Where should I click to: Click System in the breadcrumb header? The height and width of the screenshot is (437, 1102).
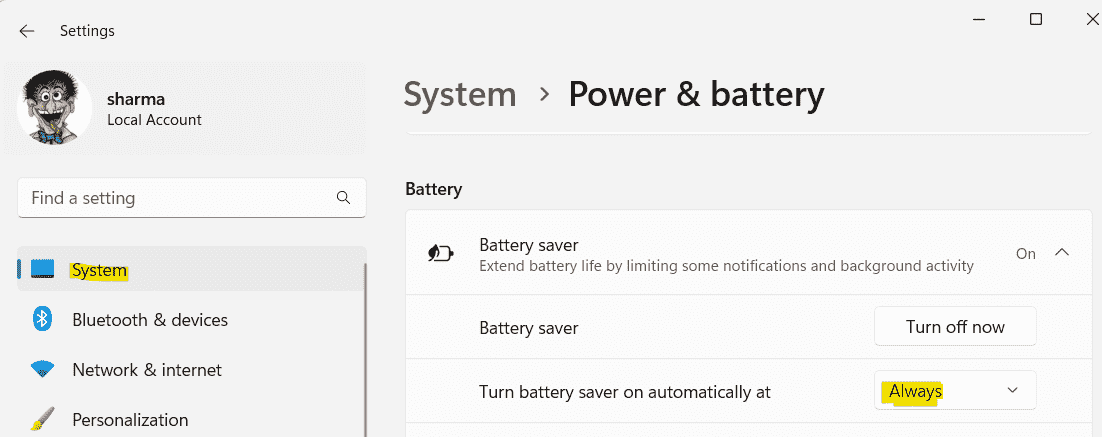point(460,94)
